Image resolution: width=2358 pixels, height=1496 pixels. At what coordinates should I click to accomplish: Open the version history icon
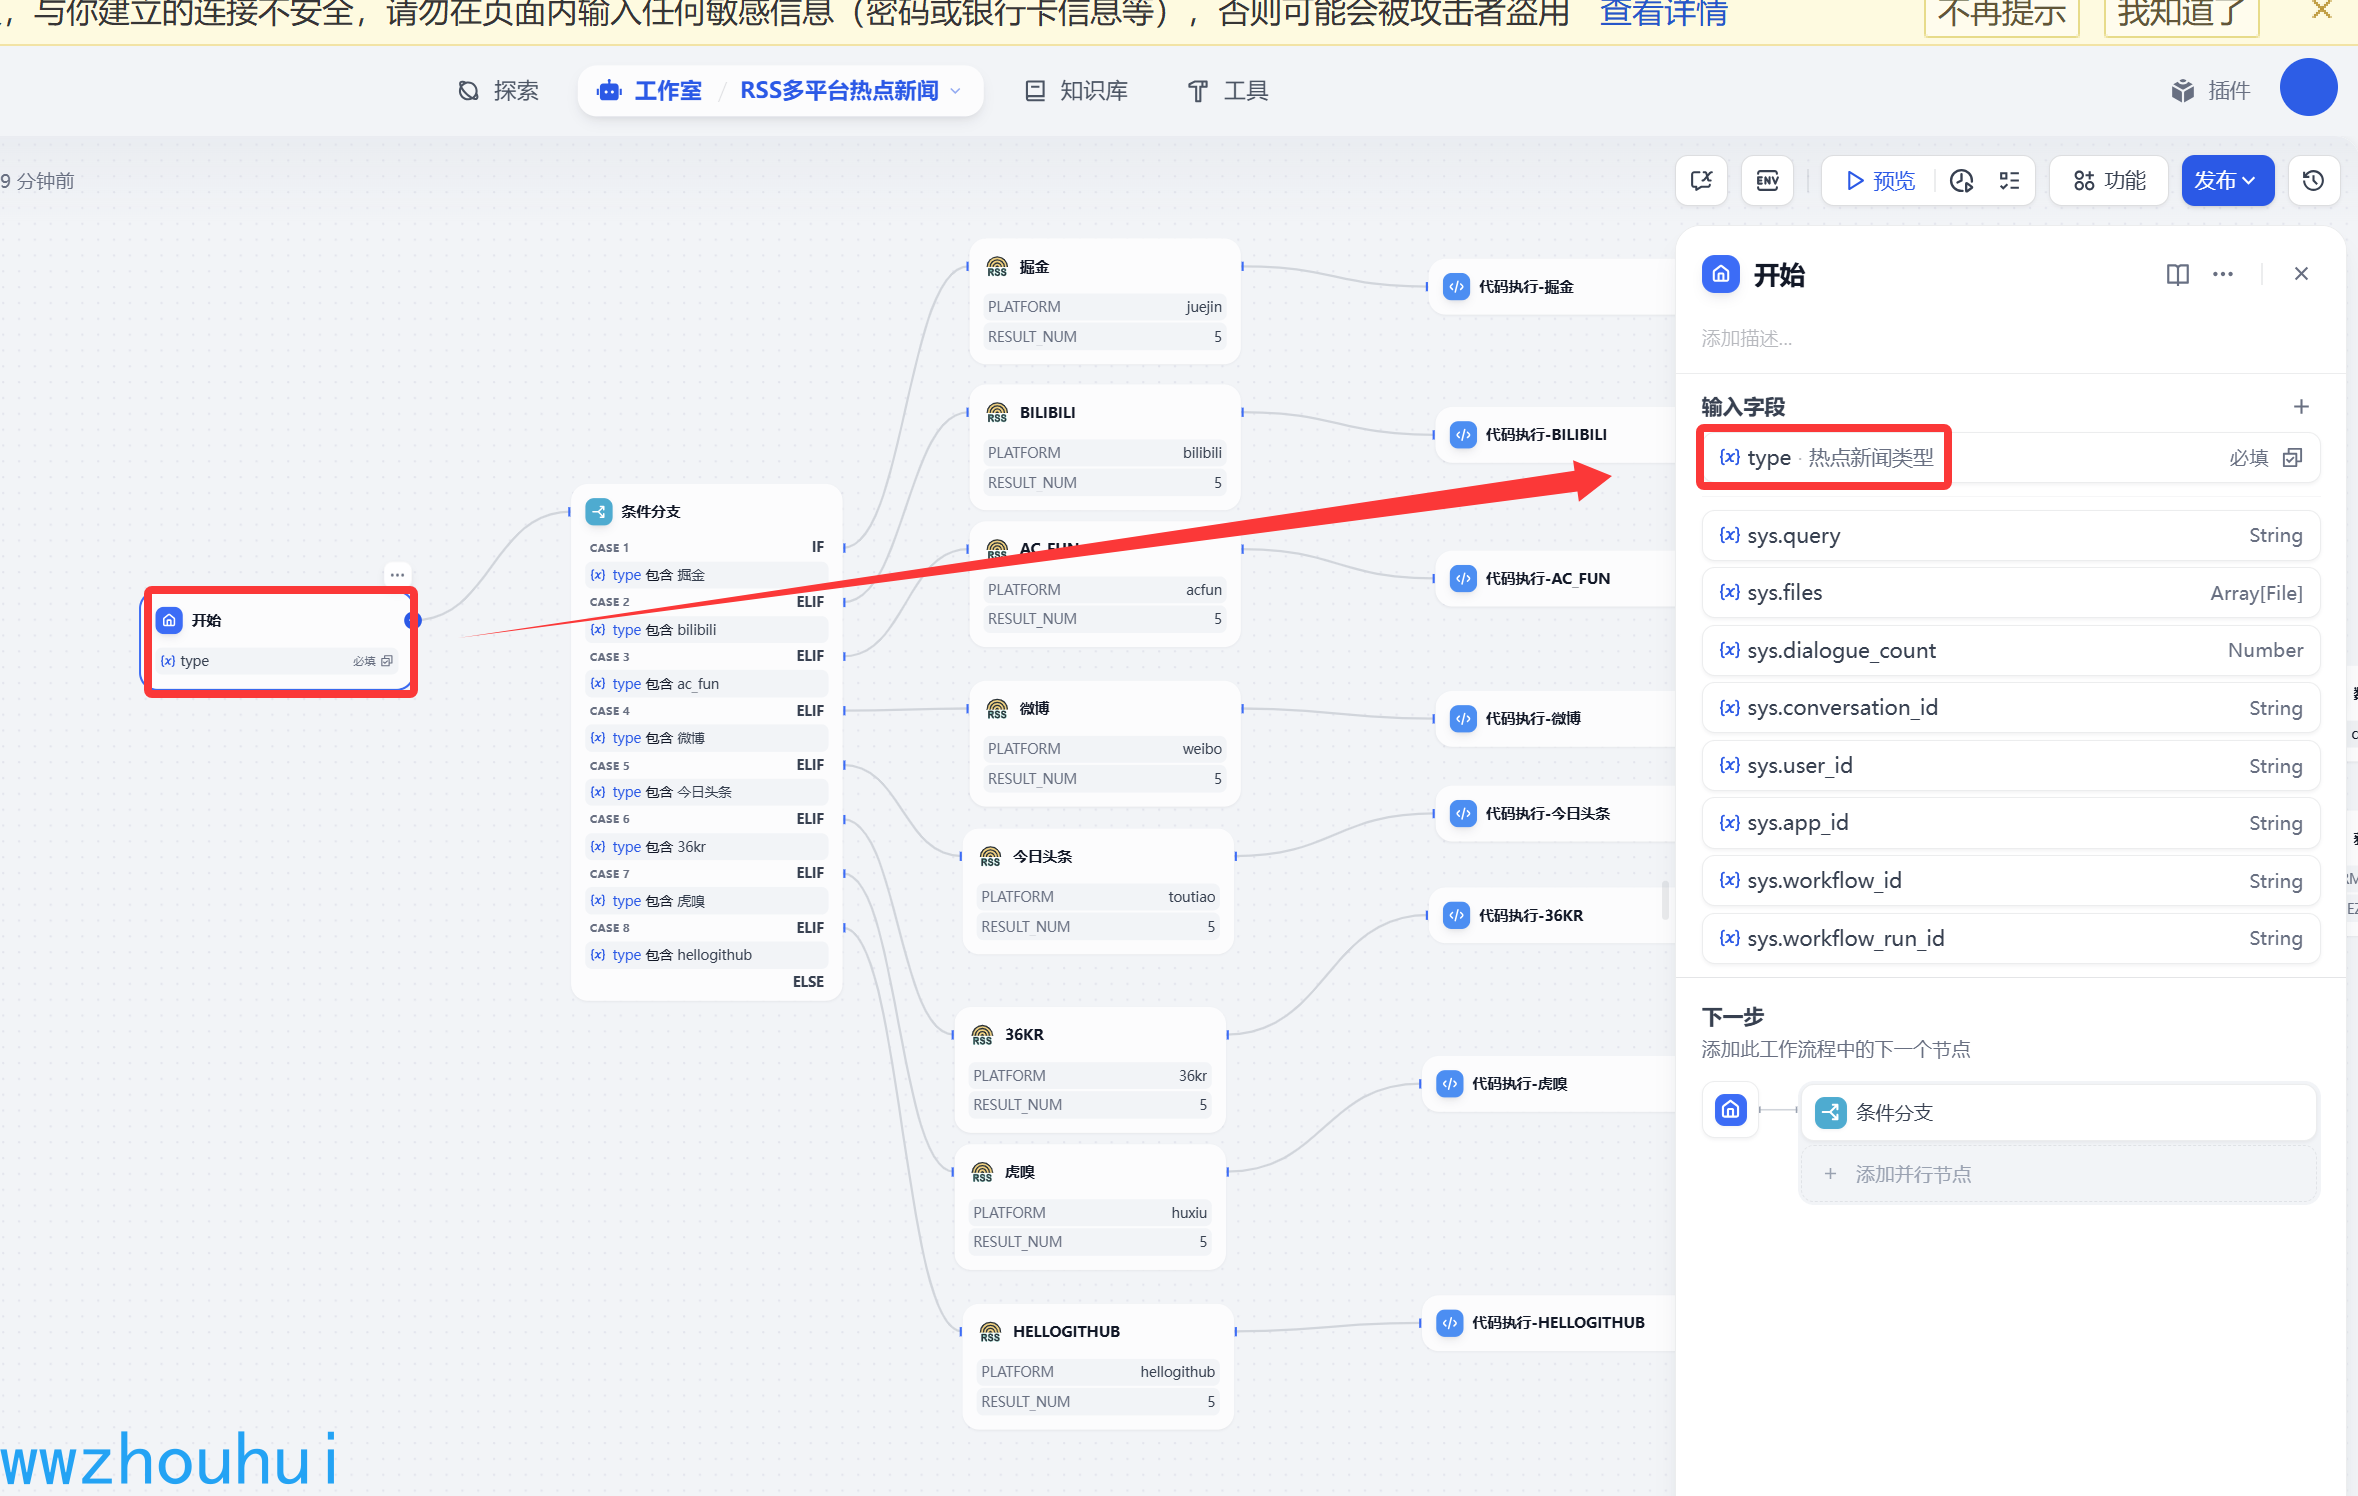click(x=2313, y=181)
